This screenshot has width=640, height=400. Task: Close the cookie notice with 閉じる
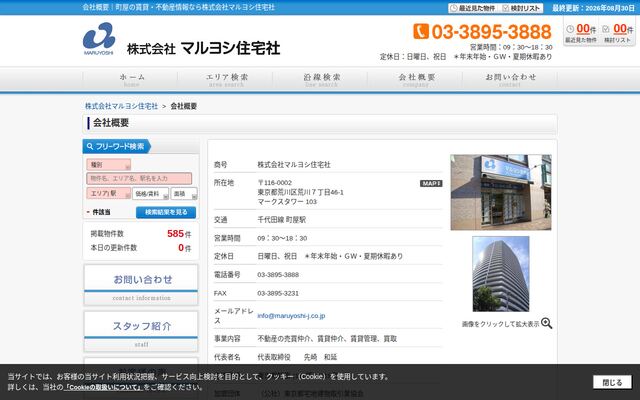pos(612,382)
